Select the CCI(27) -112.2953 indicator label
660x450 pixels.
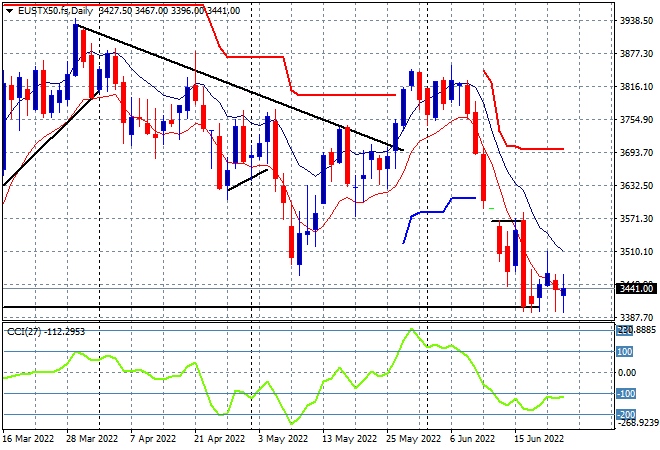(46, 332)
